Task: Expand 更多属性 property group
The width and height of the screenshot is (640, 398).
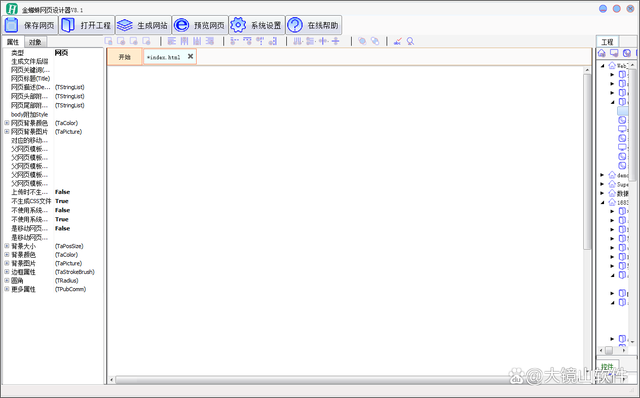Action: coord(7,289)
